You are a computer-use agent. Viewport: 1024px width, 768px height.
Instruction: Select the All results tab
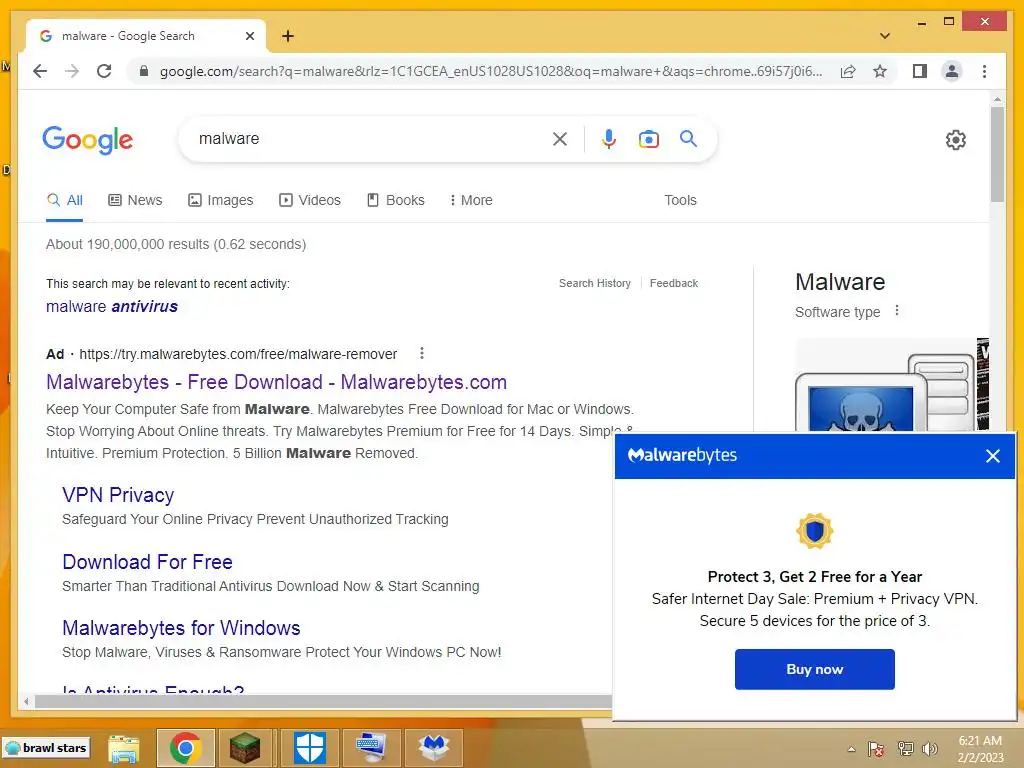(x=65, y=200)
